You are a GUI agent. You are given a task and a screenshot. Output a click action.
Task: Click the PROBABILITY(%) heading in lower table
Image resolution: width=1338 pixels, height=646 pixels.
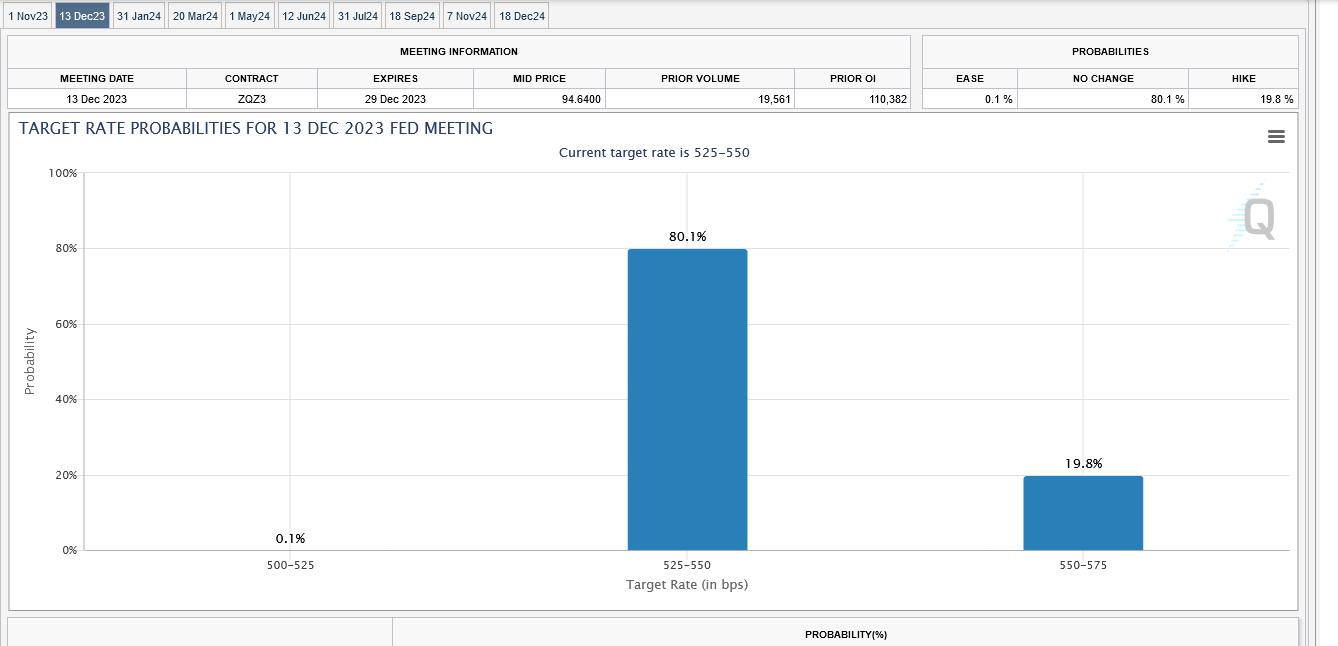pos(846,634)
